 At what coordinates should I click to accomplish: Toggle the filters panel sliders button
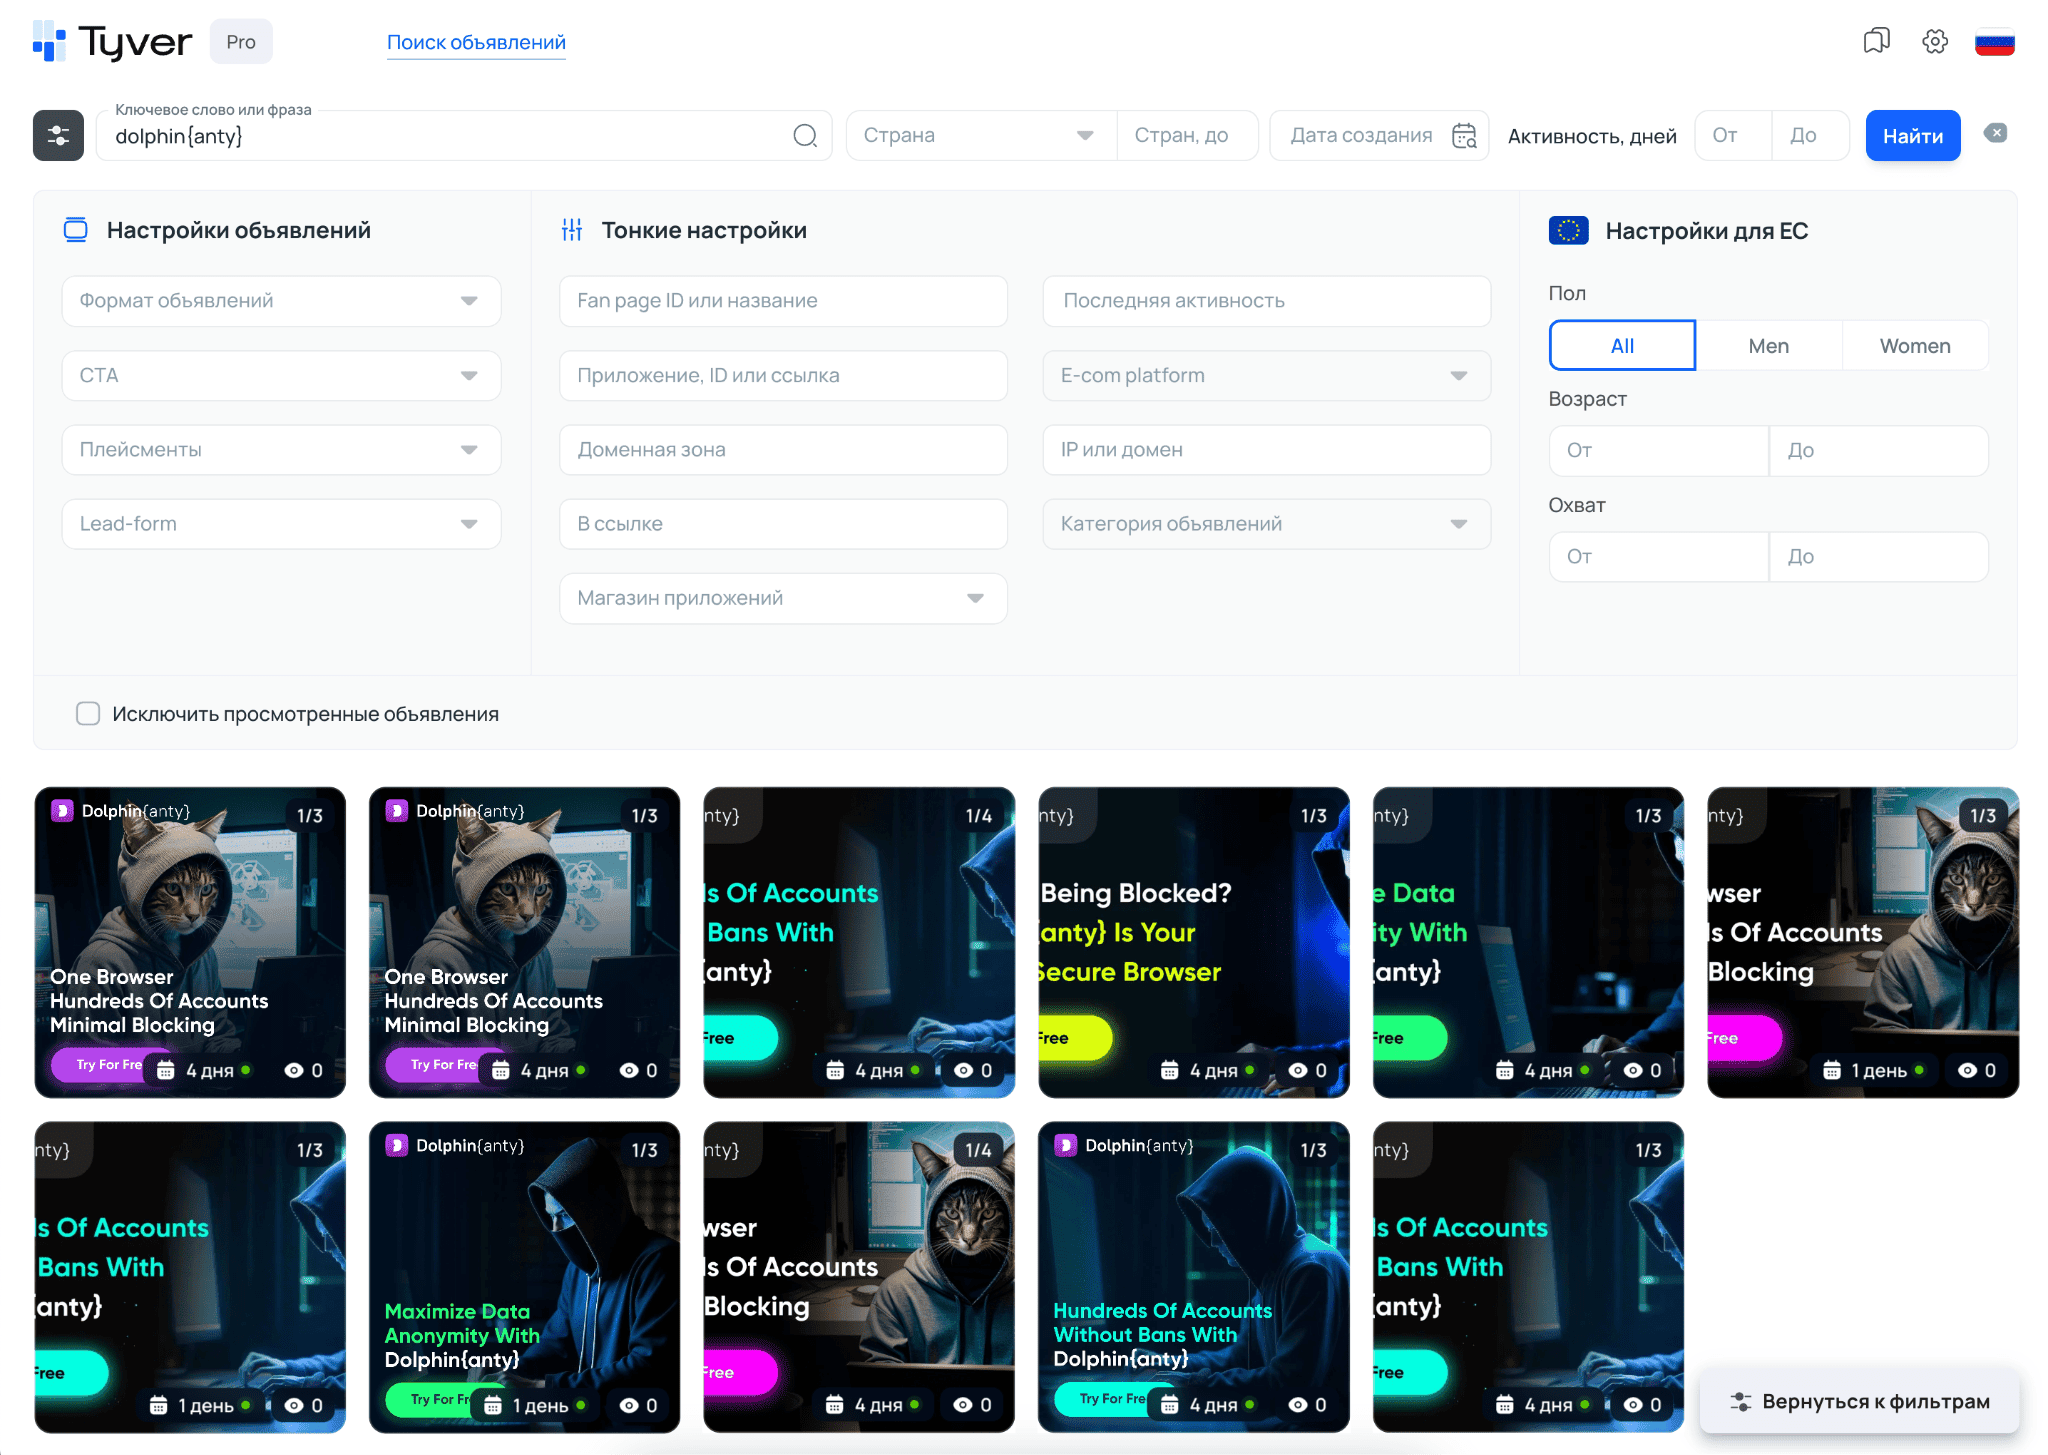point(58,135)
